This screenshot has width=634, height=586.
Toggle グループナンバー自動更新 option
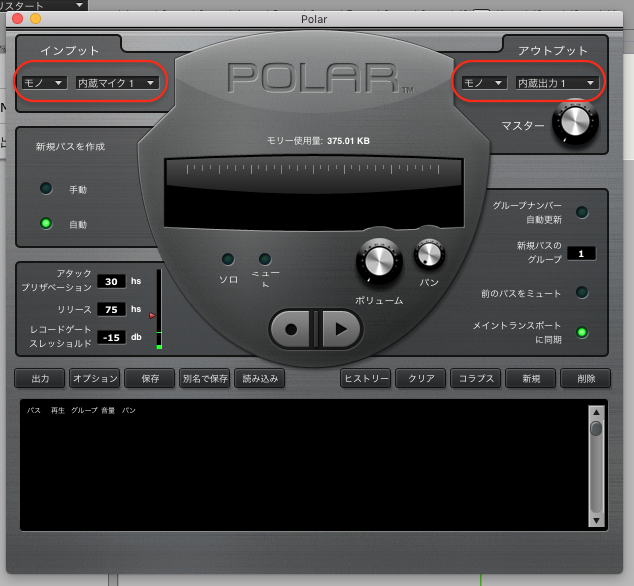coord(582,212)
